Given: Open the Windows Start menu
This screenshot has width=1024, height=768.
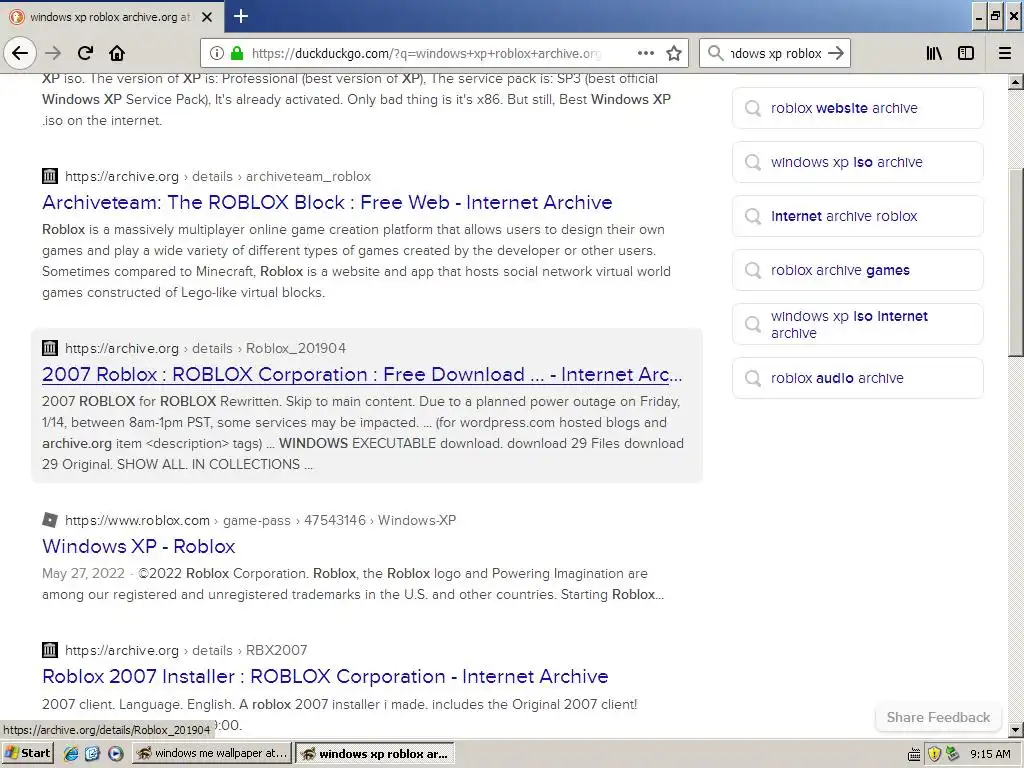Looking at the screenshot, I should [x=27, y=753].
